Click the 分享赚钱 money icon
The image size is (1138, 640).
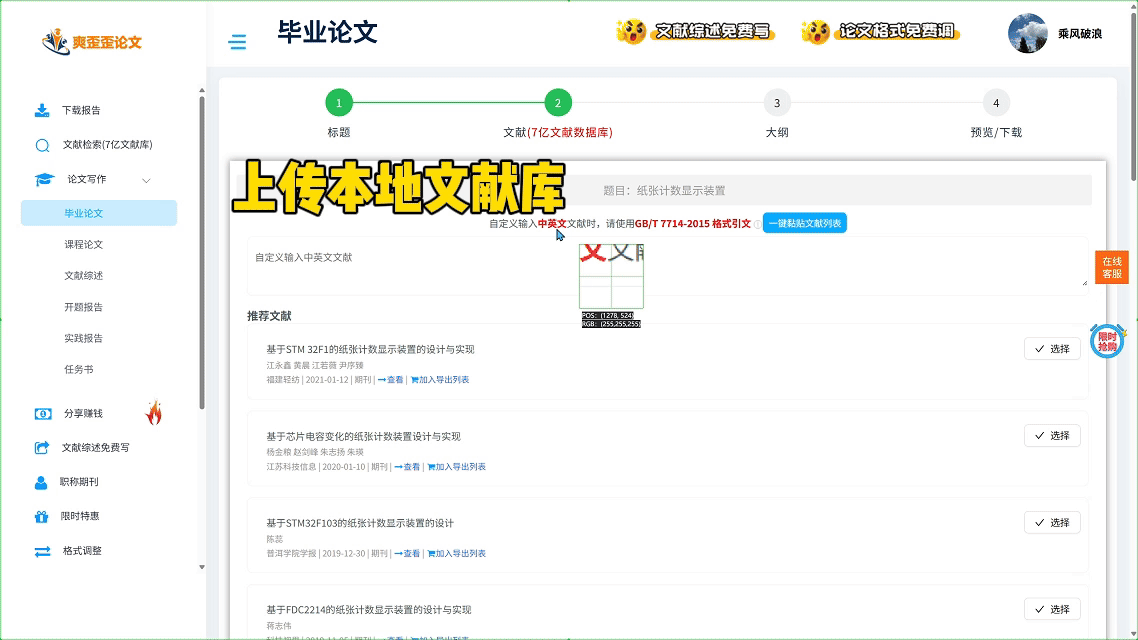[x=43, y=413]
